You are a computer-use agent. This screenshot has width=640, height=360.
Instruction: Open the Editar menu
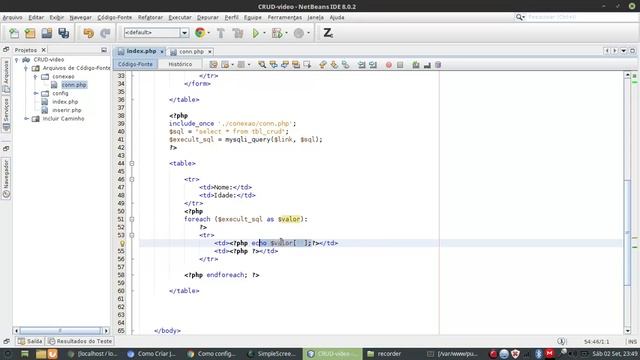tap(36, 18)
